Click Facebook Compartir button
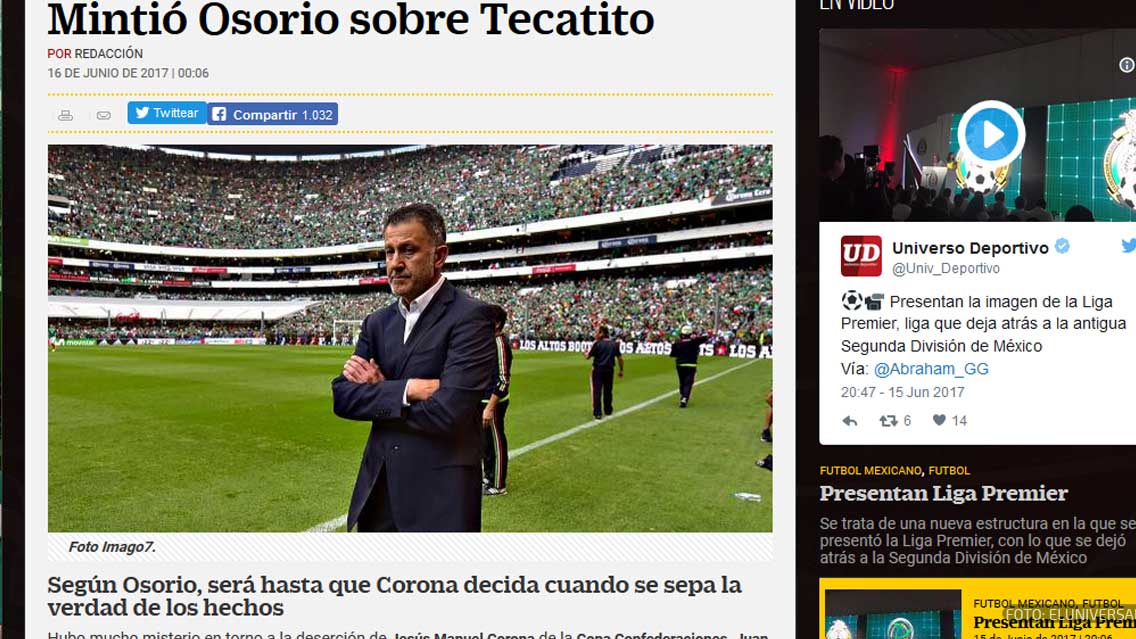This screenshot has width=1136, height=639. 272,114
